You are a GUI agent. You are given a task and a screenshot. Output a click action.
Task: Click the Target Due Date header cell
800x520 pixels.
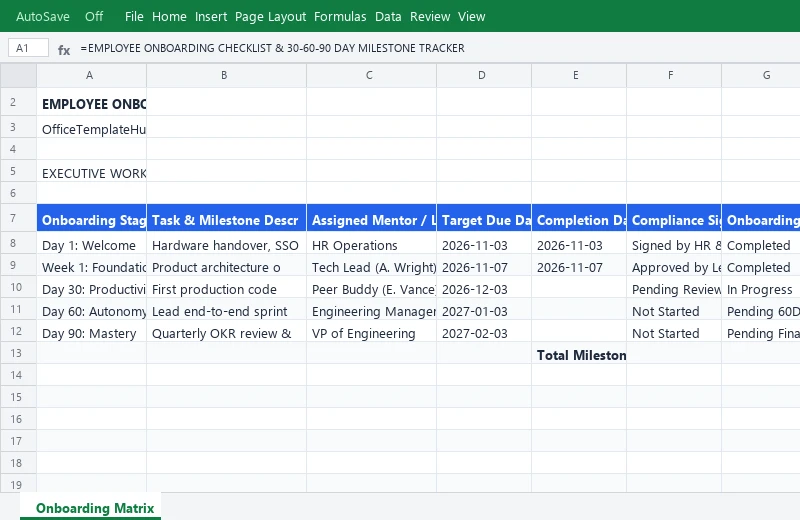484,219
